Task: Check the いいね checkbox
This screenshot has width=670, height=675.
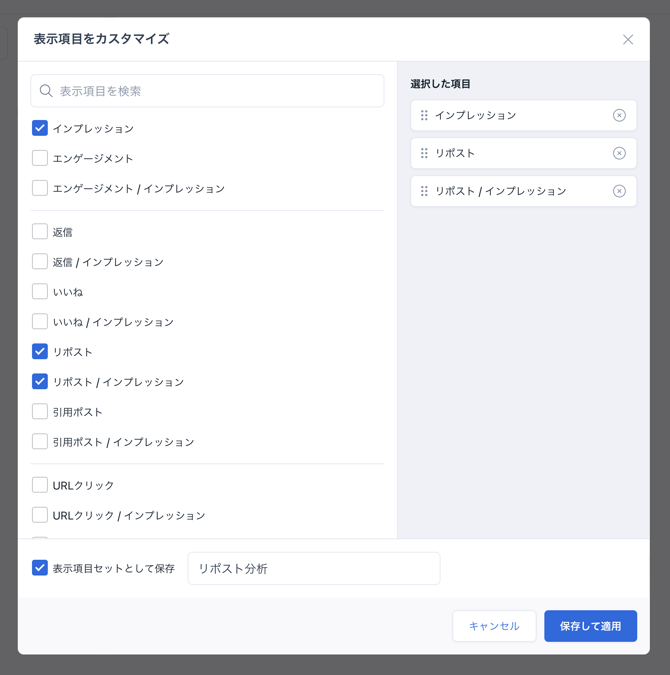Action: pyautogui.click(x=40, y=292)
